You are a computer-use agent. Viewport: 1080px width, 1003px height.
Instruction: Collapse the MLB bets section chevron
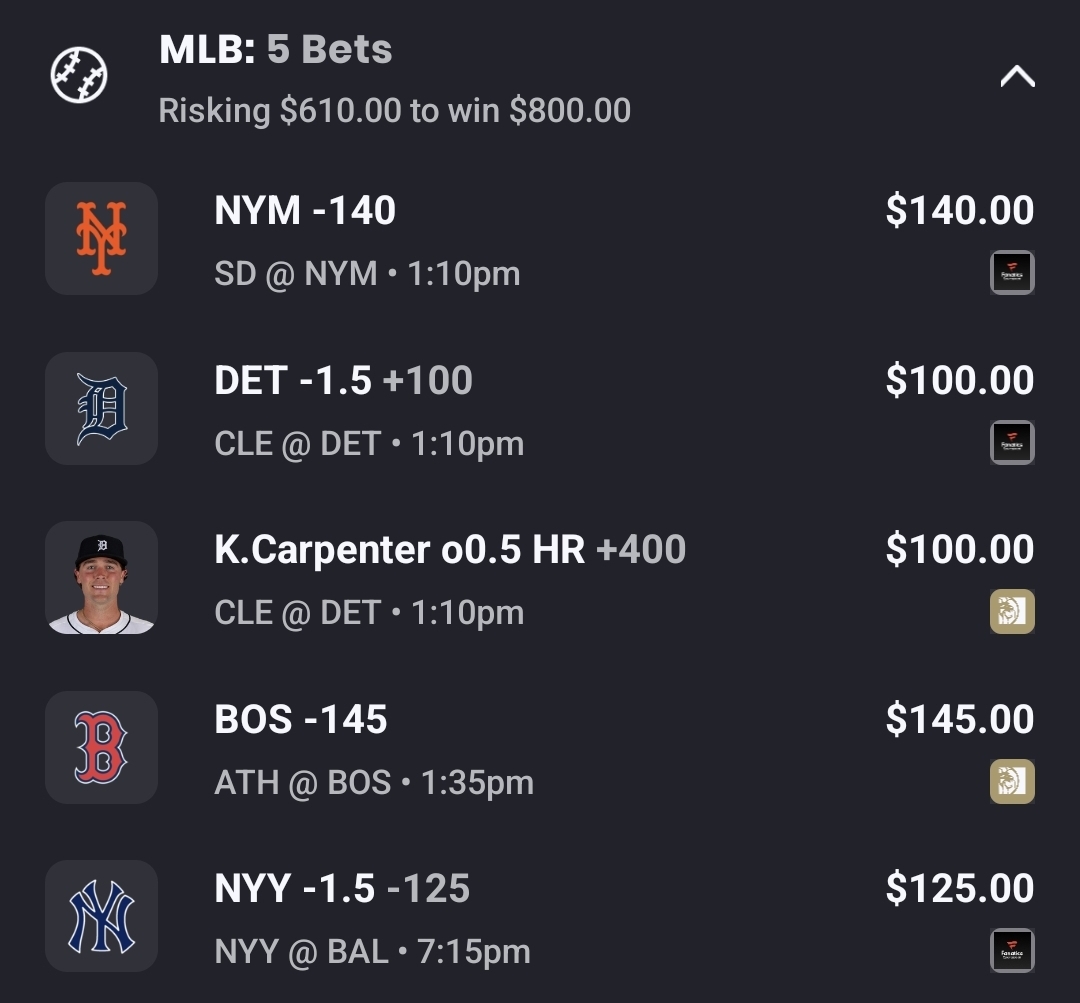click(1017, 77)
